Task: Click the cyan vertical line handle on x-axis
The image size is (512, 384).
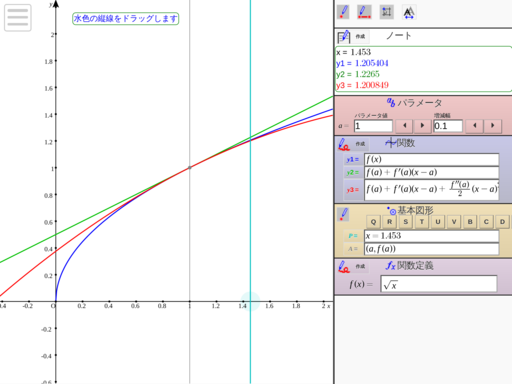Action: click(x=250, y=301)
